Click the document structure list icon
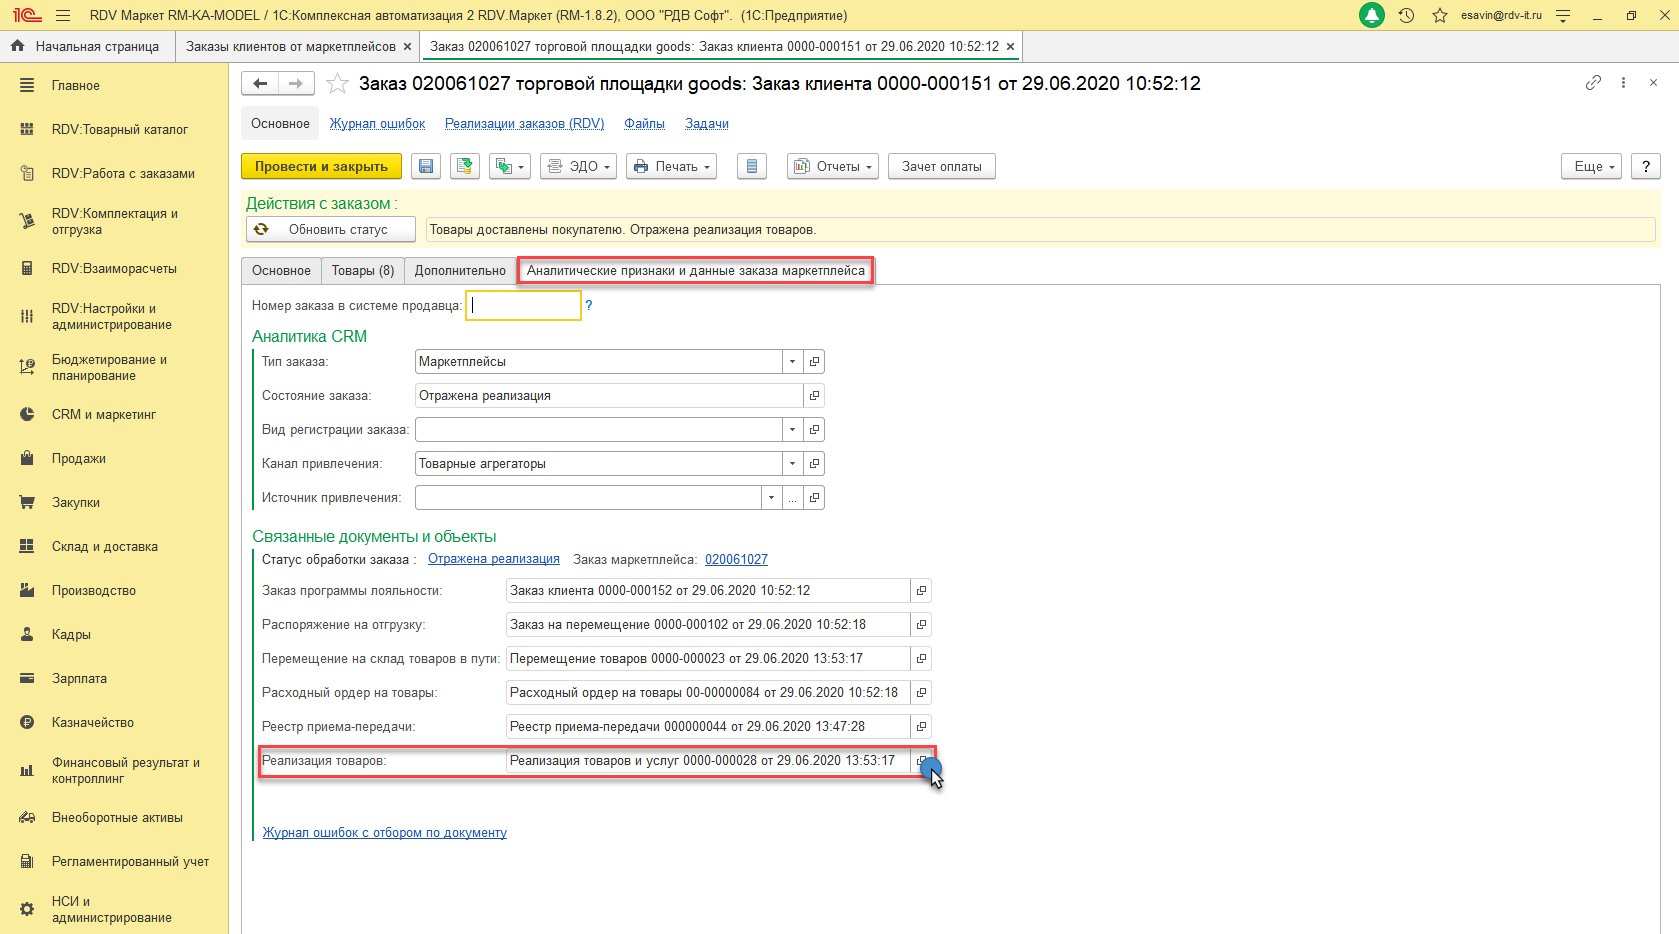 (x=752, y=167)
